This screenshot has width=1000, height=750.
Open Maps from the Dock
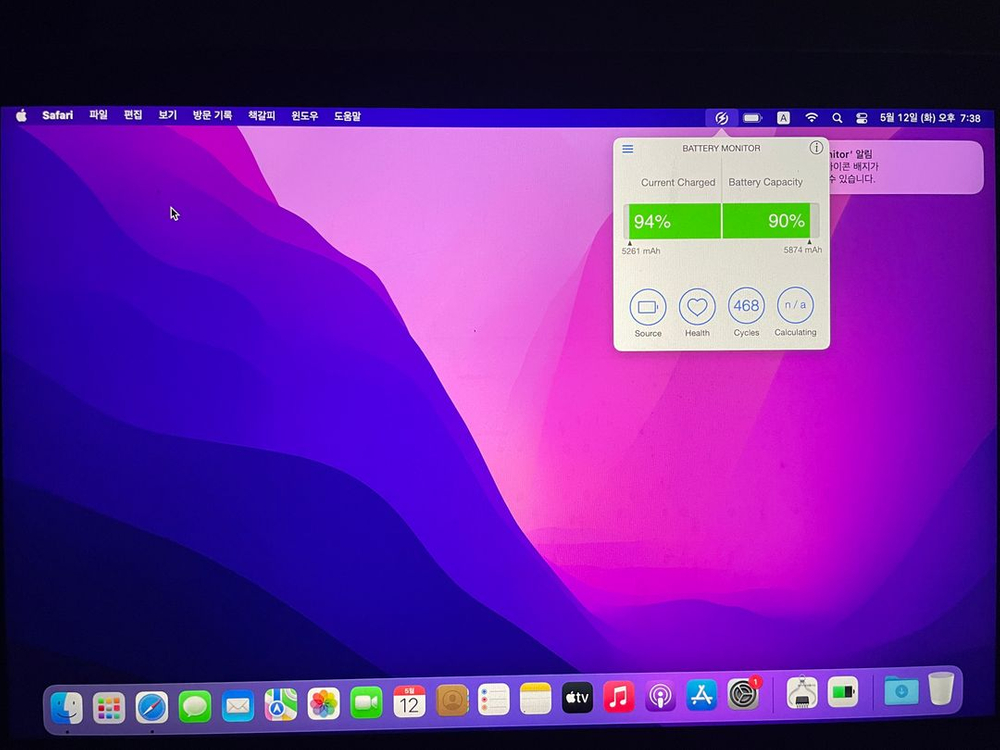[281, 705]
